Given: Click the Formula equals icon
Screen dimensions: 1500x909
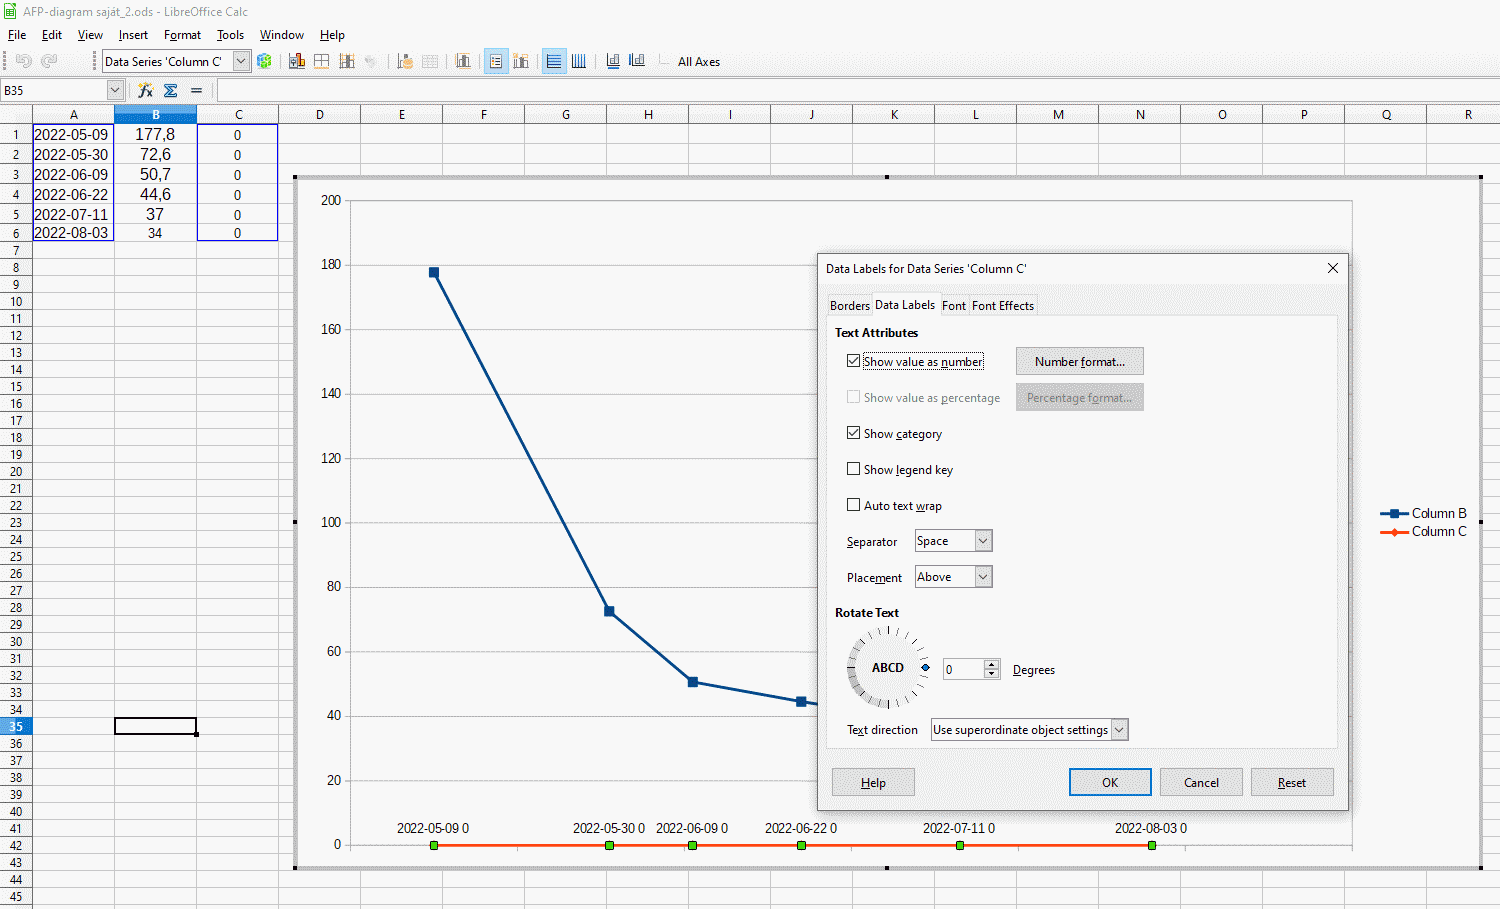Looking at the screenshot, I should (196, 90).
